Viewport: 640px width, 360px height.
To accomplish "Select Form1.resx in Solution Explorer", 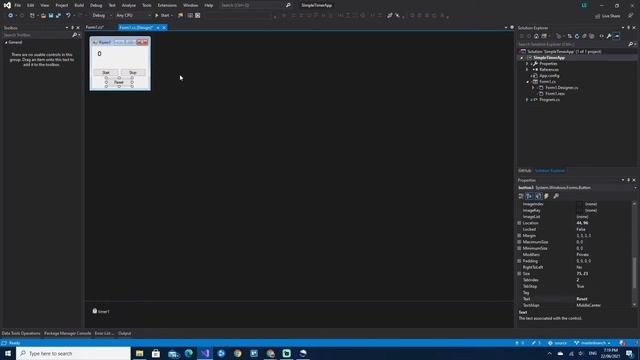I will coord(555,93).
